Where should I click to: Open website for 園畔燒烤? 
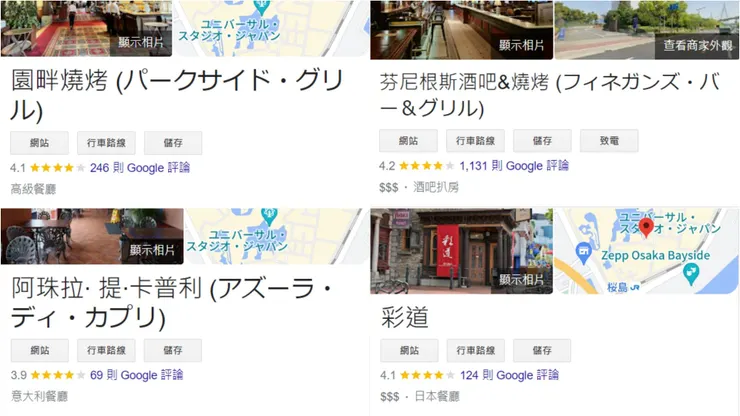pos(40,143)
